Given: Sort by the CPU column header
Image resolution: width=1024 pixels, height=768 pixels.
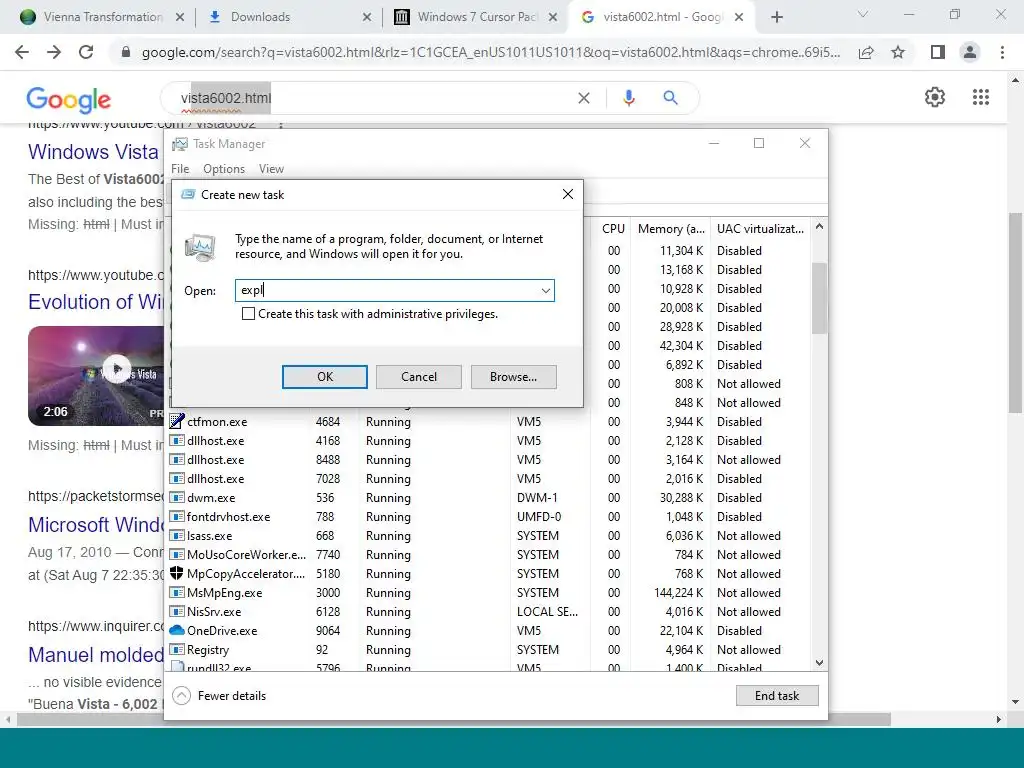Looking at the screenshot, I should pos(613,229).
